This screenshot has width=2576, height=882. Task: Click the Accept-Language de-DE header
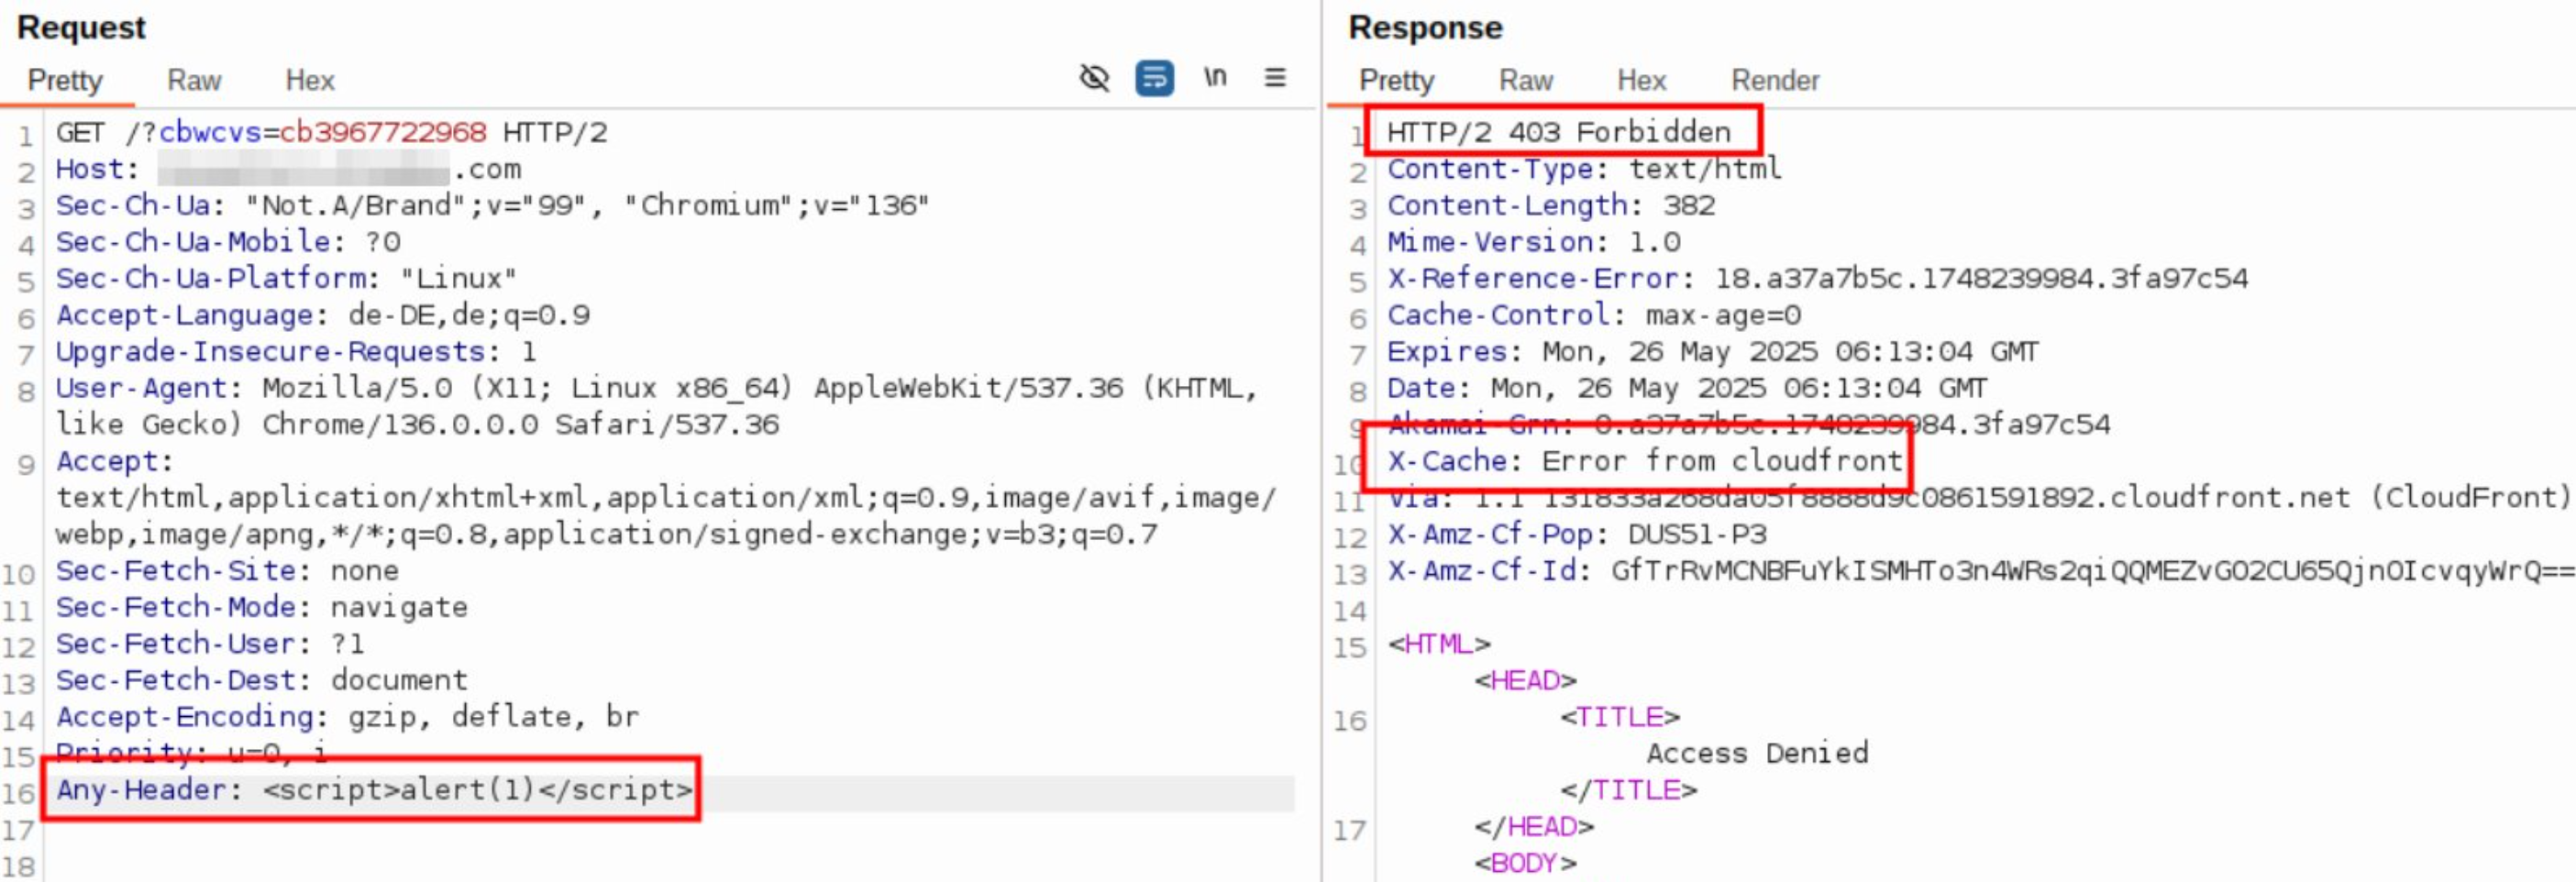(x=323, y=315)
